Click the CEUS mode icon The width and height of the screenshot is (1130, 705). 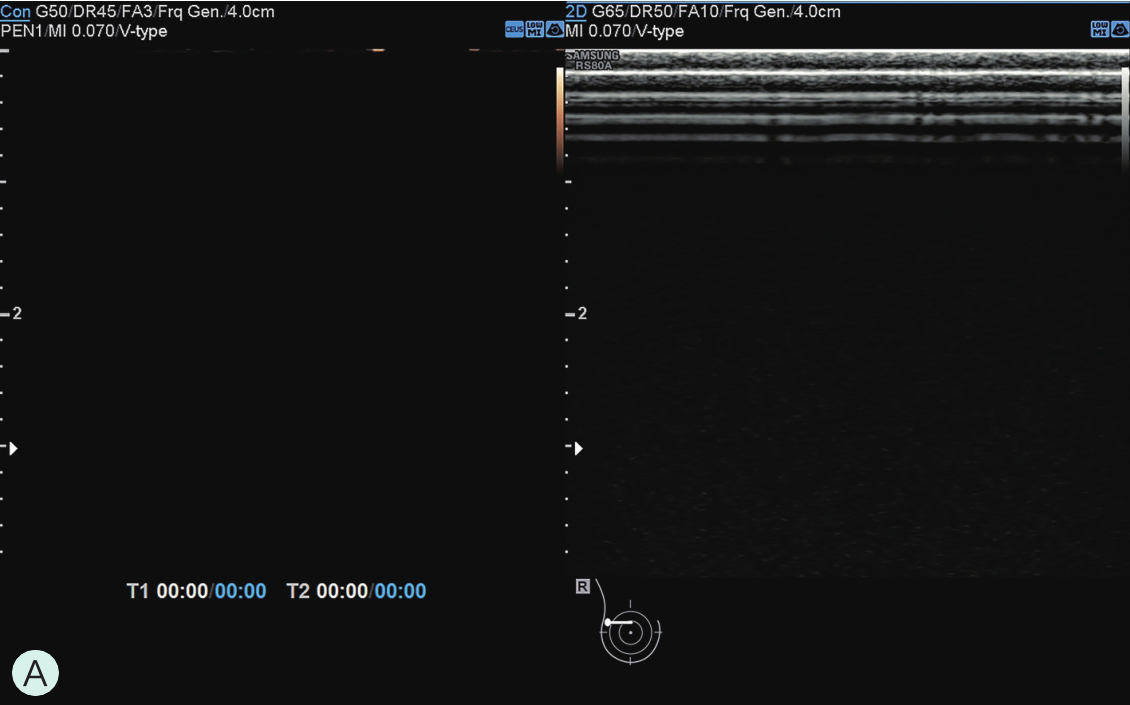pyautogui.click(x=514, y=30)
